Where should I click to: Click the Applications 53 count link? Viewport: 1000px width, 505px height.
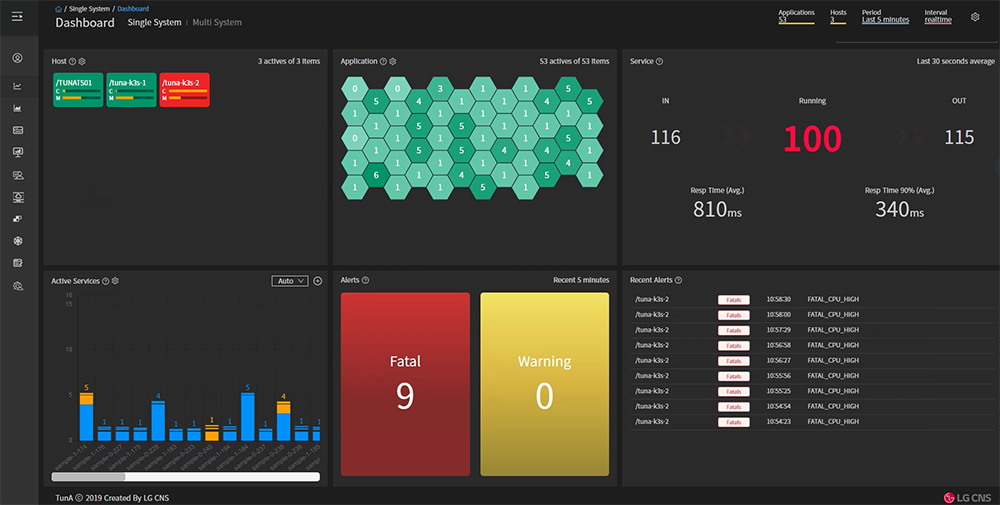783,19
